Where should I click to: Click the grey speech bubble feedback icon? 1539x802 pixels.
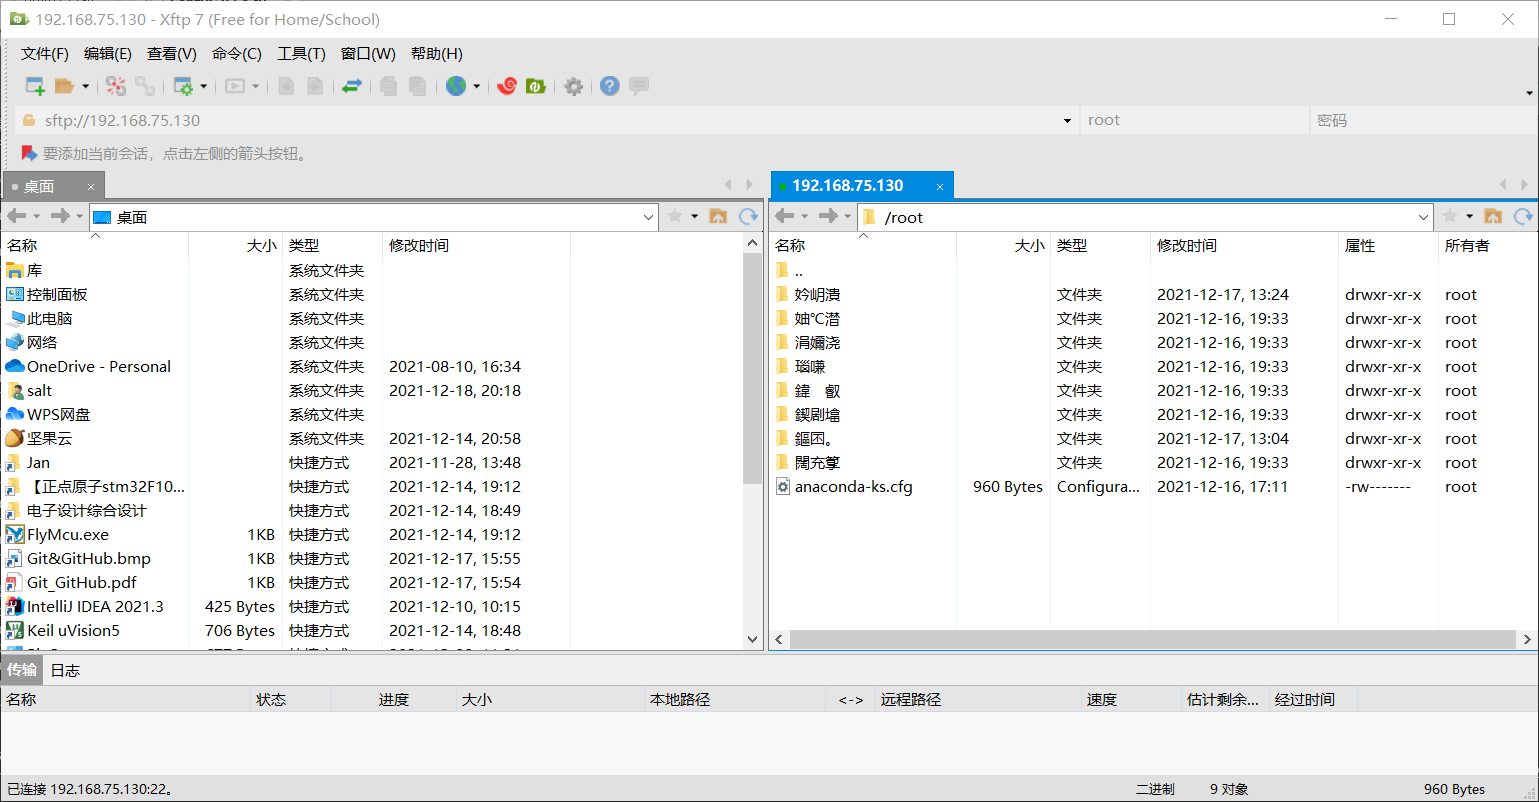pos(639,86)
